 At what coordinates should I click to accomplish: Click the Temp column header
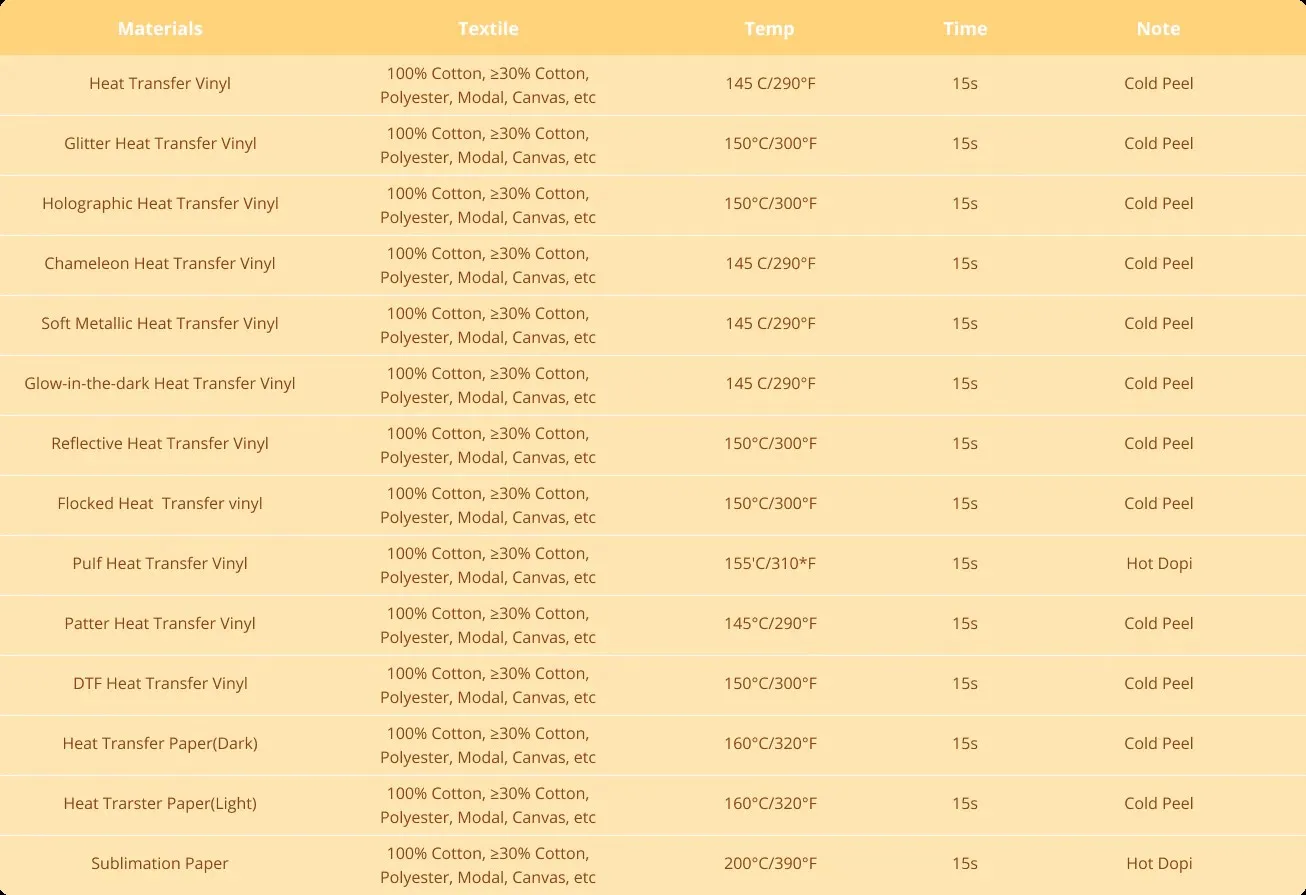coord(769,29)
